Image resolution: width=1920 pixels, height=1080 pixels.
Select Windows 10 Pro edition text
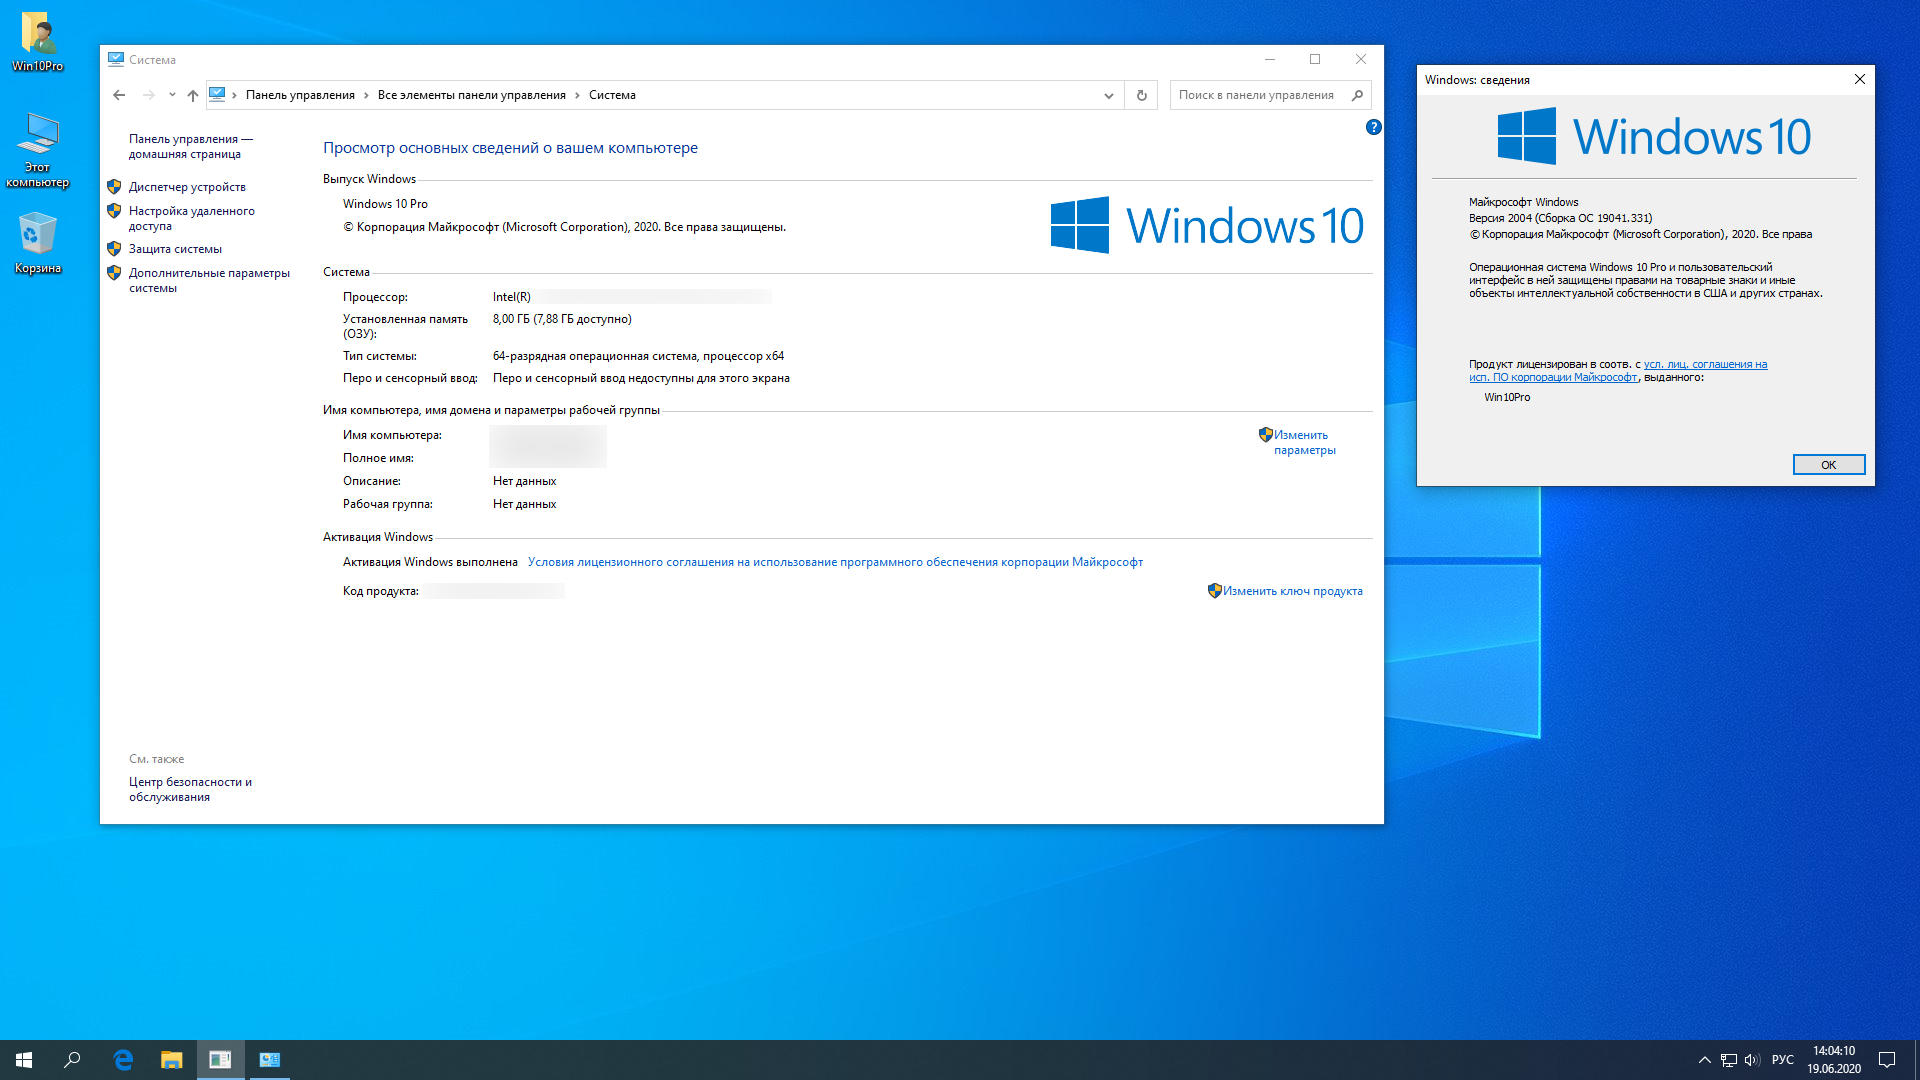[x=385, y=204]
